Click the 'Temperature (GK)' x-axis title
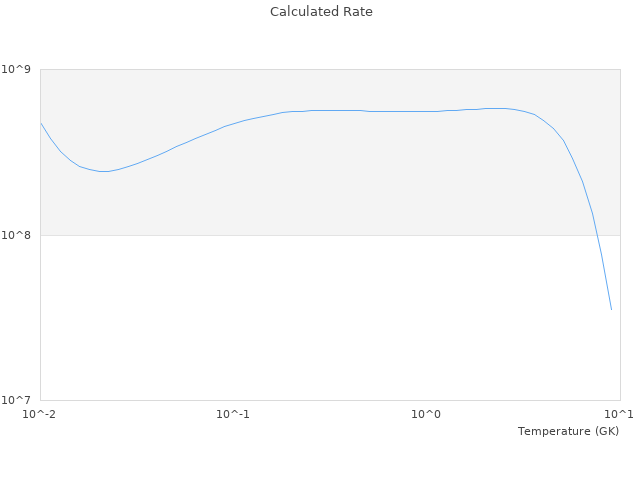The image size is (640, 480). (568, 431)
